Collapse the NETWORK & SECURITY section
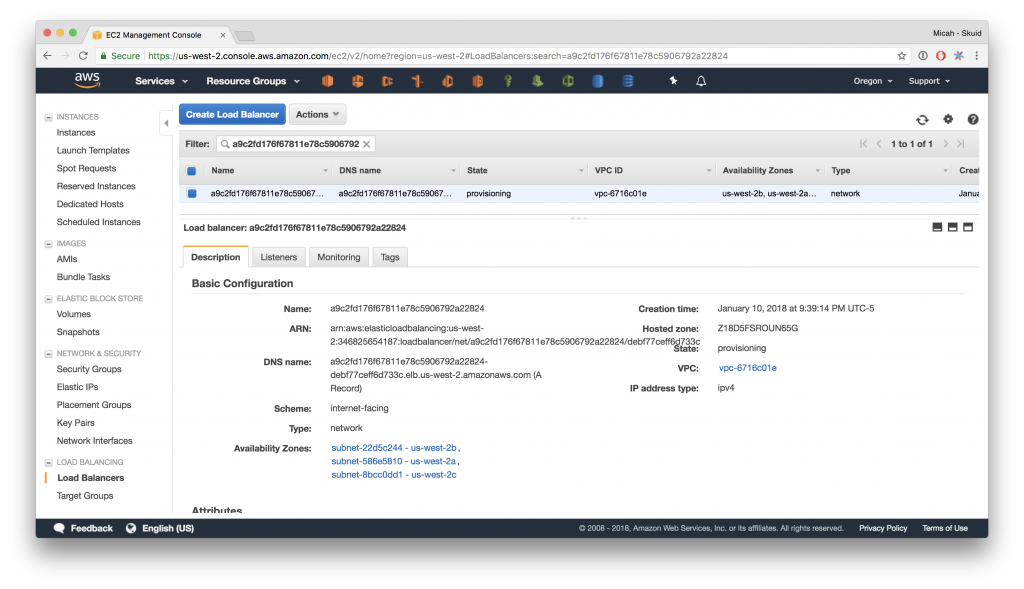Screen dimensions: 1024x589 tap(48, 353)
